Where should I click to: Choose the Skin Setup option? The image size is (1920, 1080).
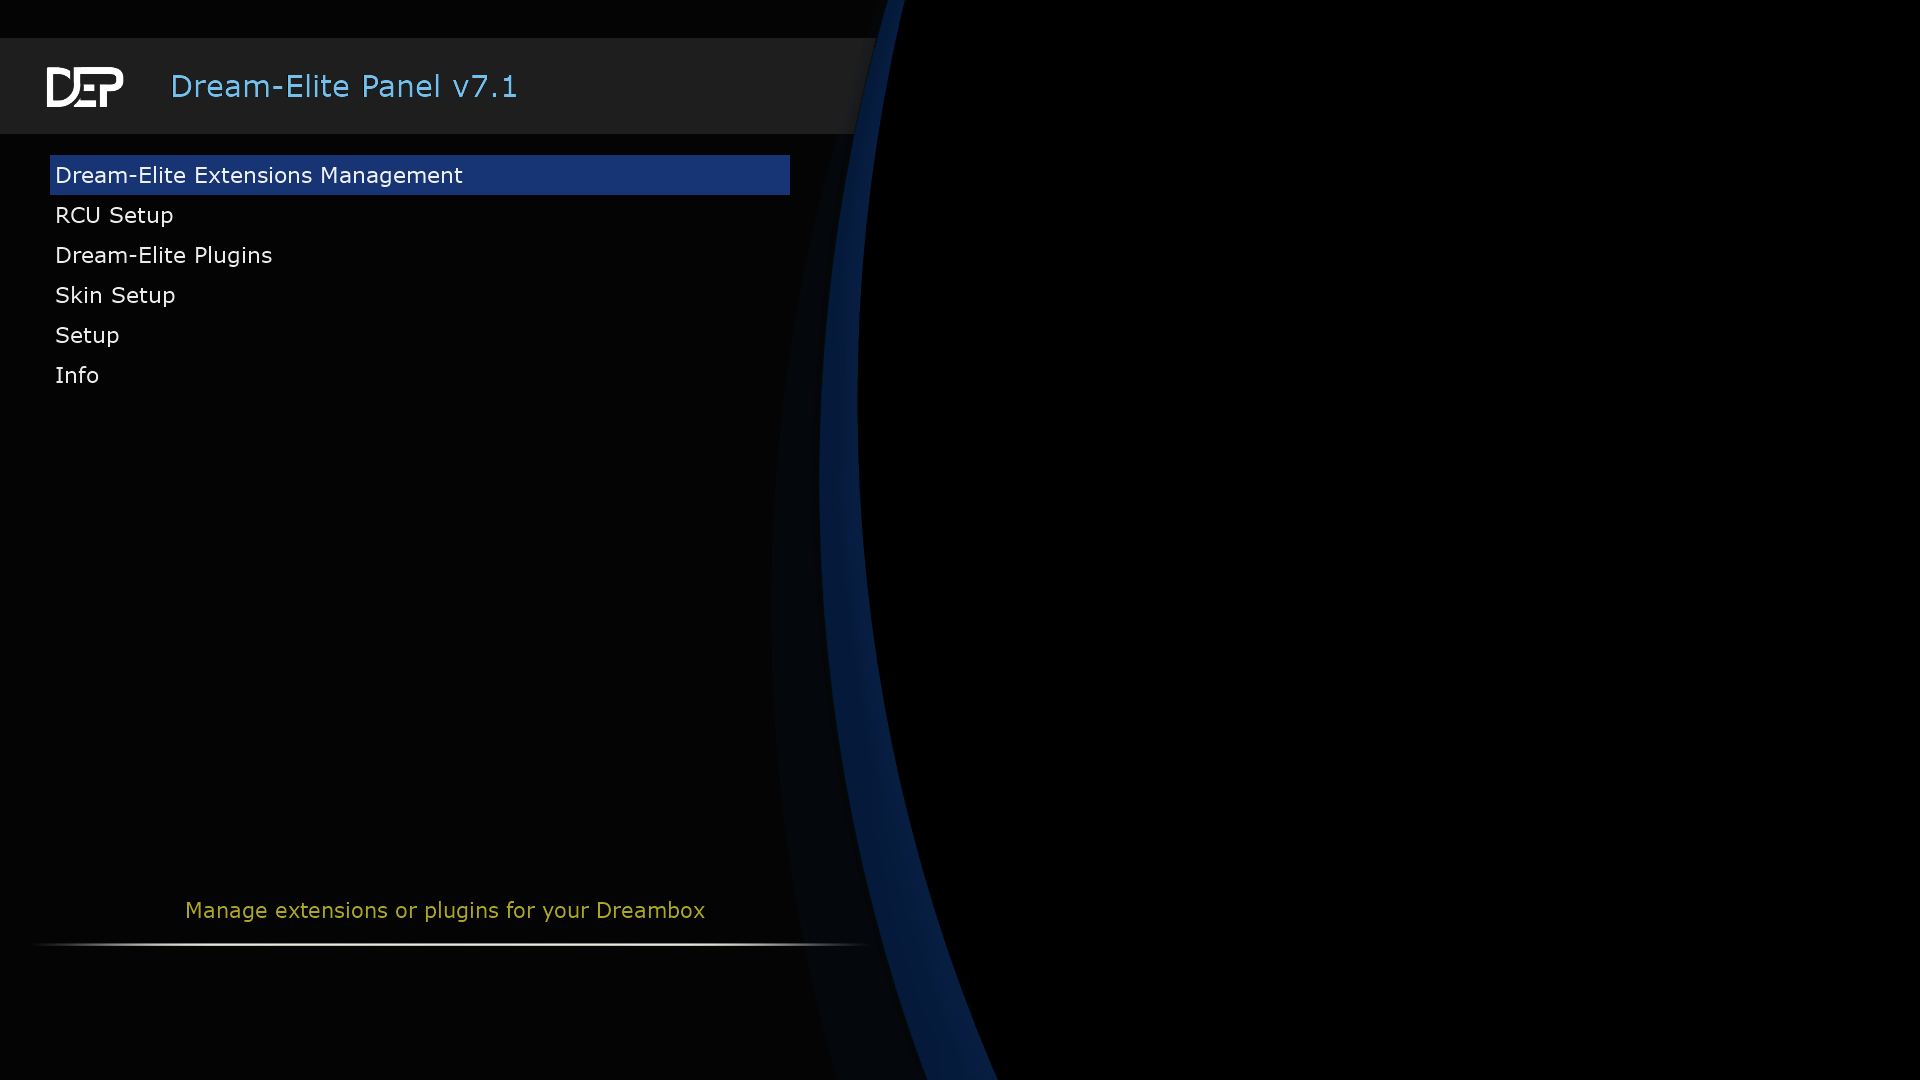tap(115, 295)
